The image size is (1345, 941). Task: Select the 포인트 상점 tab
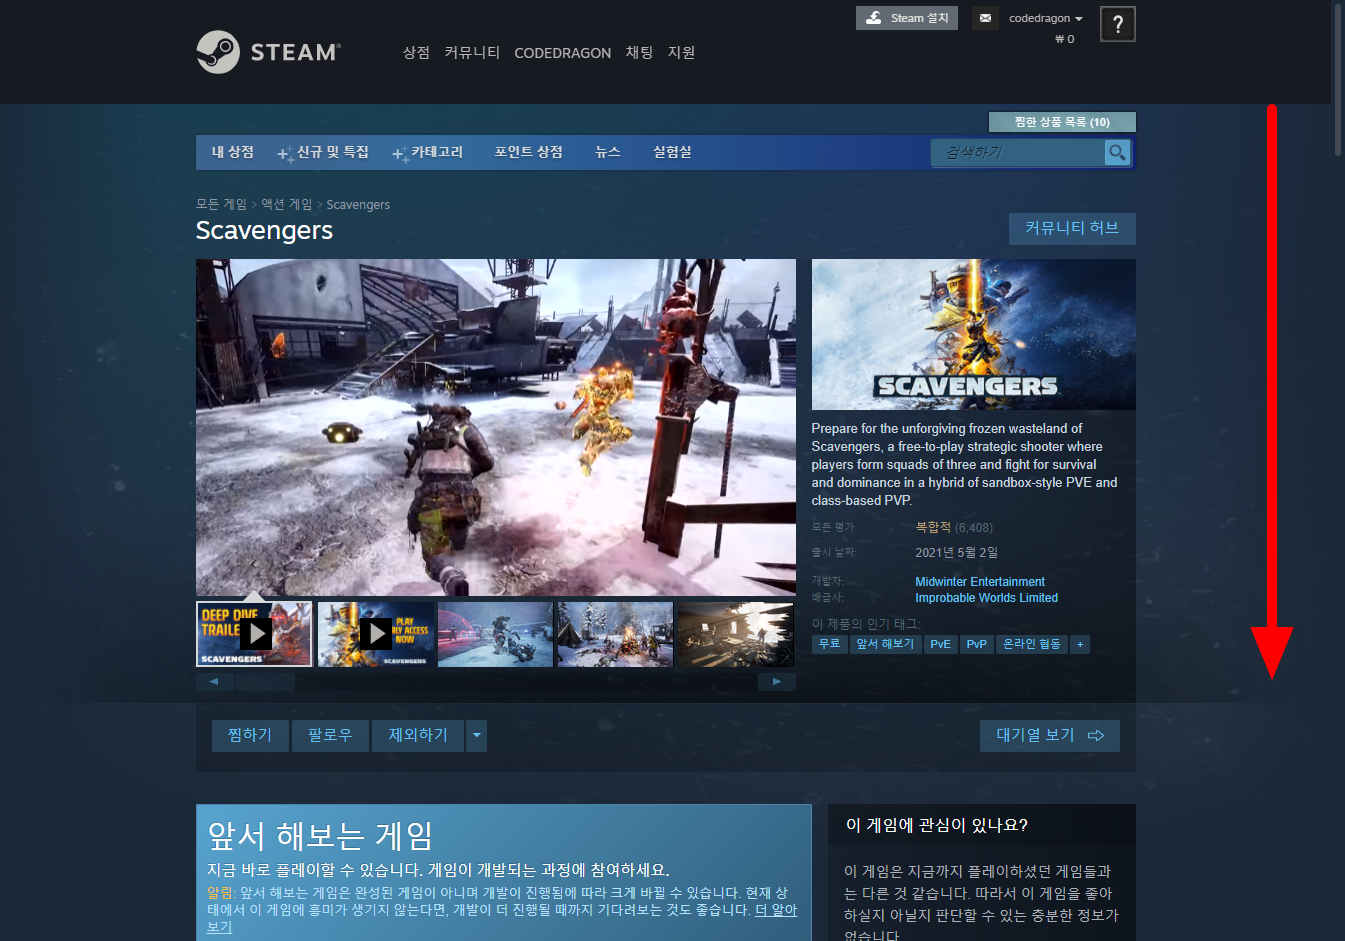528,152
